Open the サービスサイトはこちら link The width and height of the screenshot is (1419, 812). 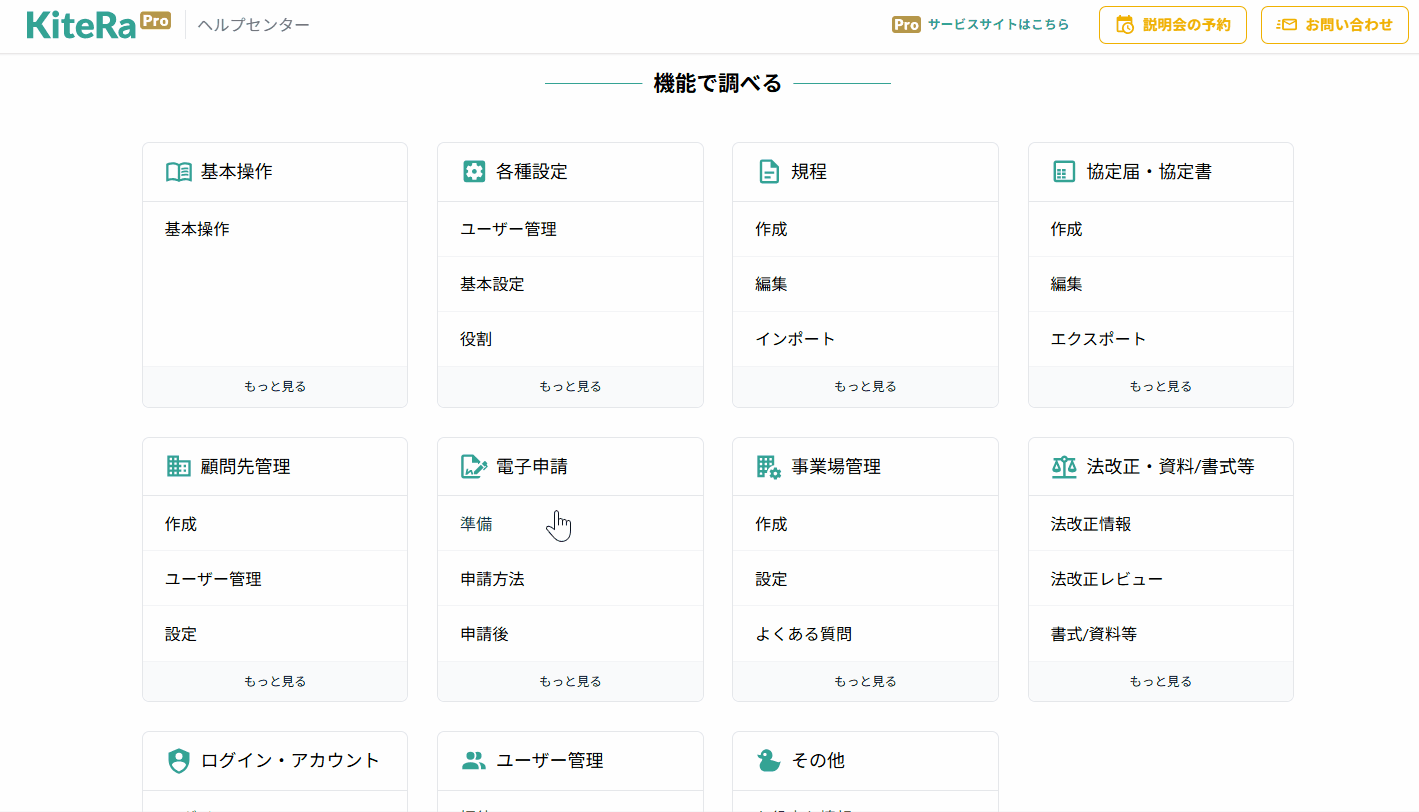tap(998, 25)
